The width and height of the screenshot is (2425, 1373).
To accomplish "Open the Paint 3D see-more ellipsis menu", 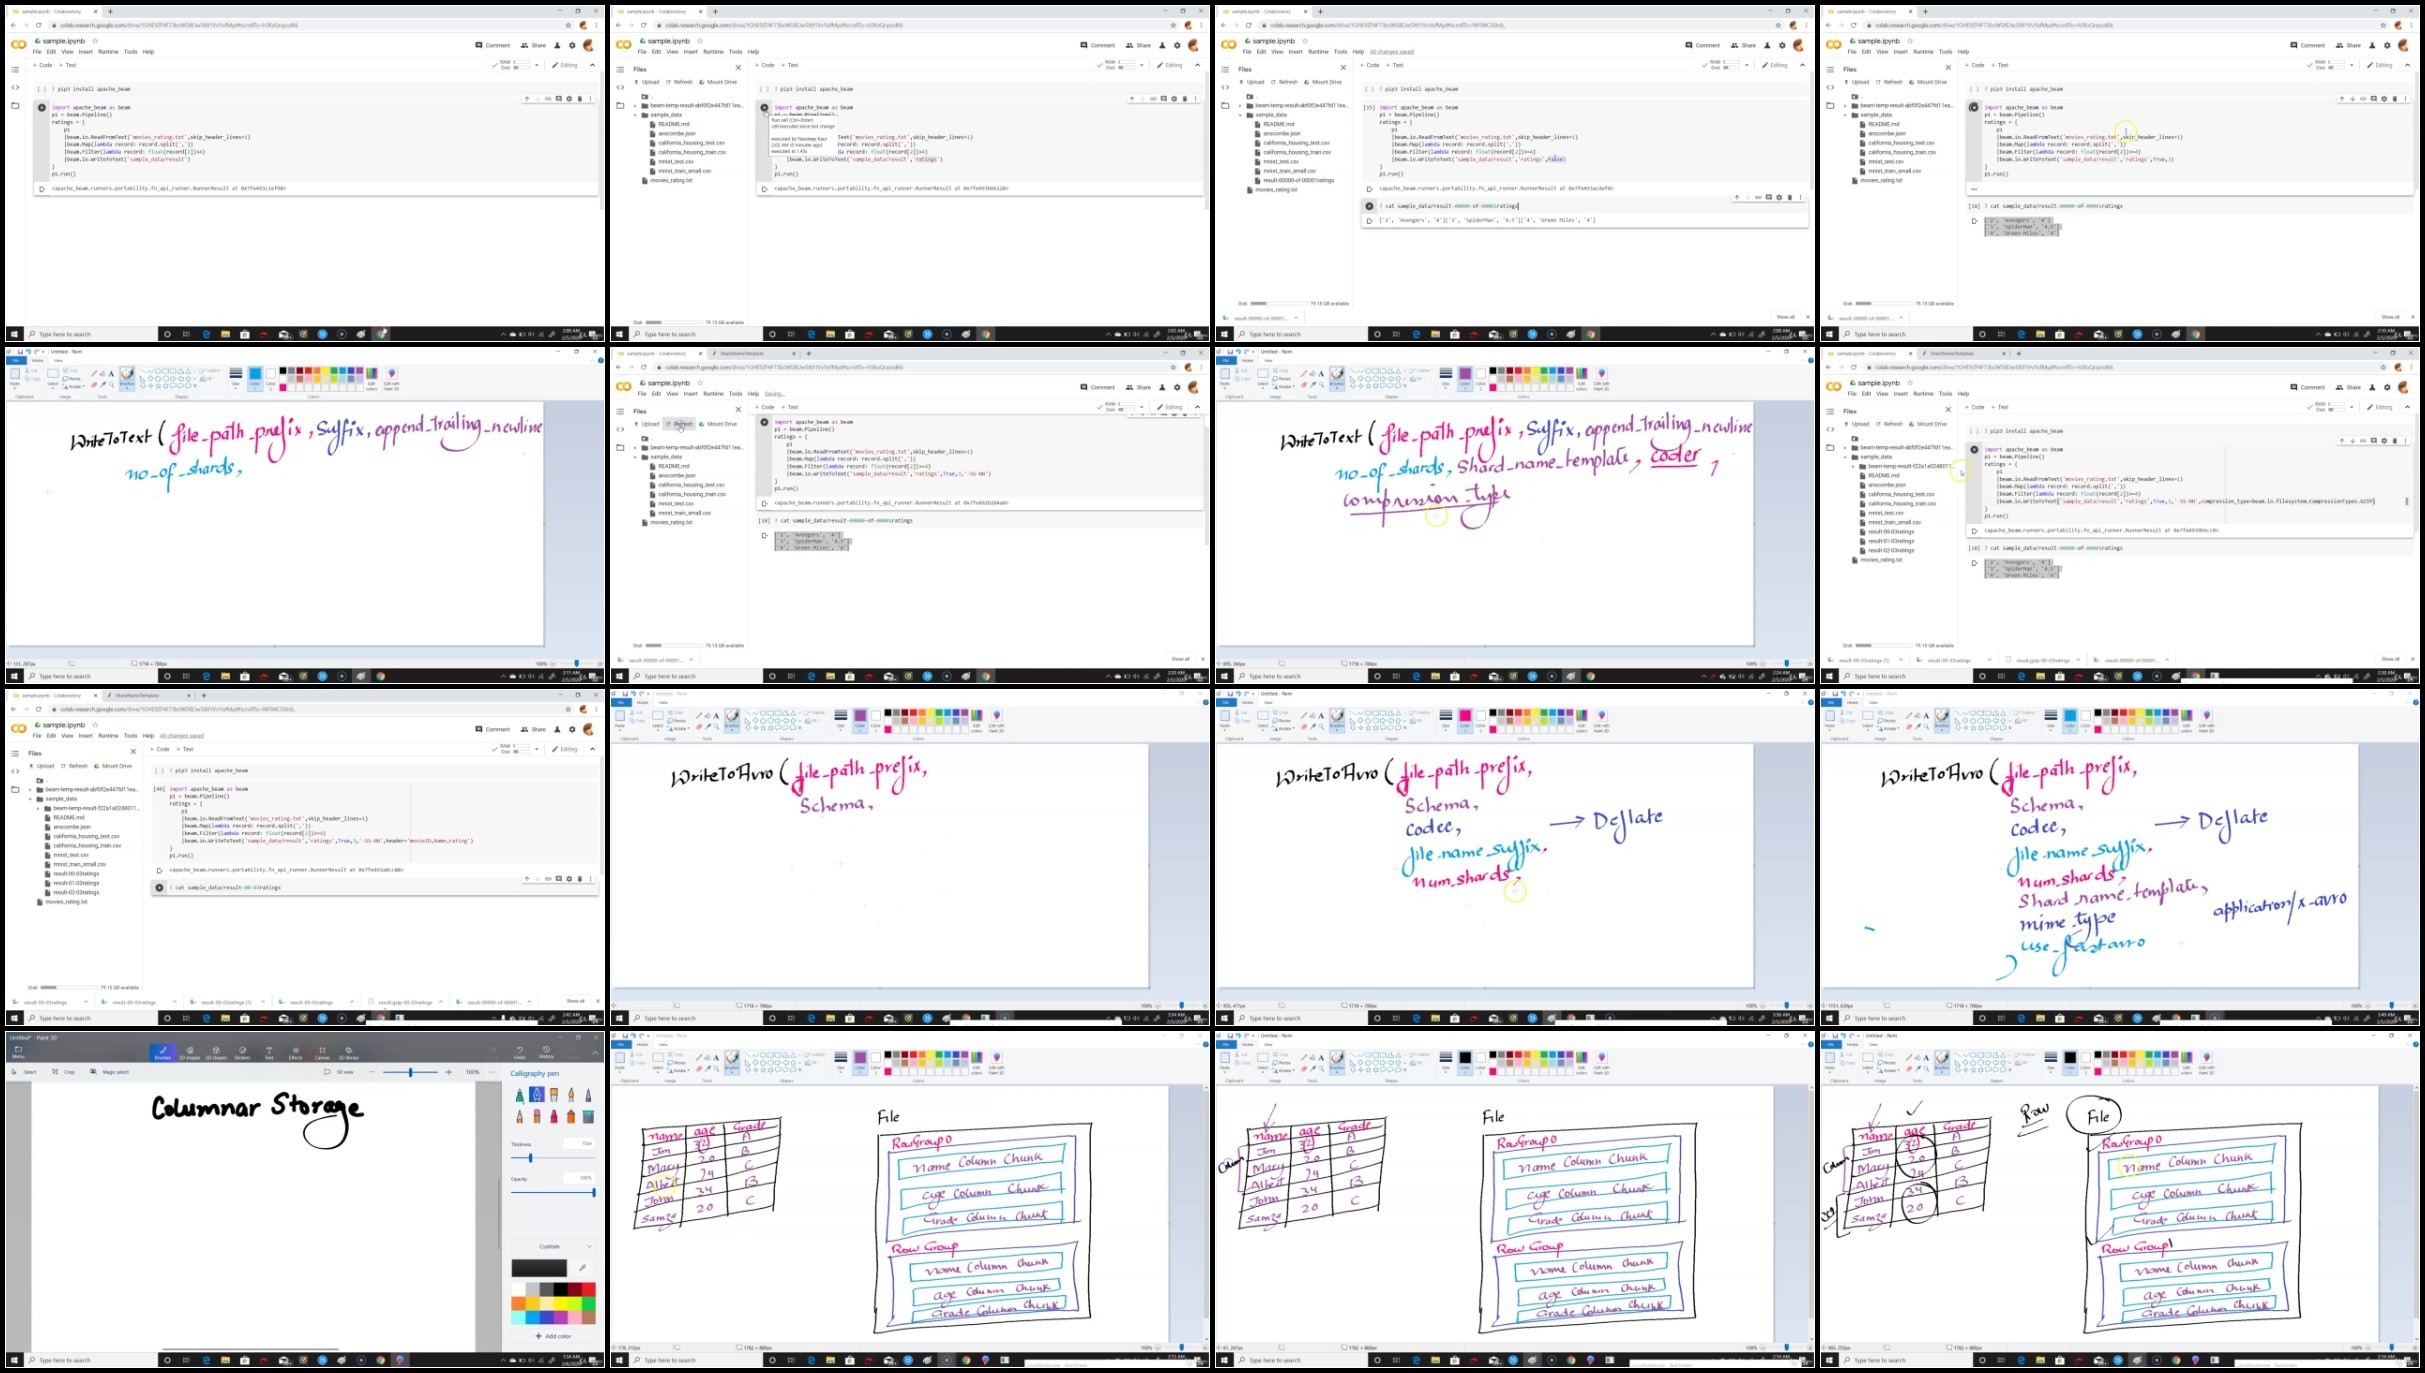I will [x=492, y=1072].
